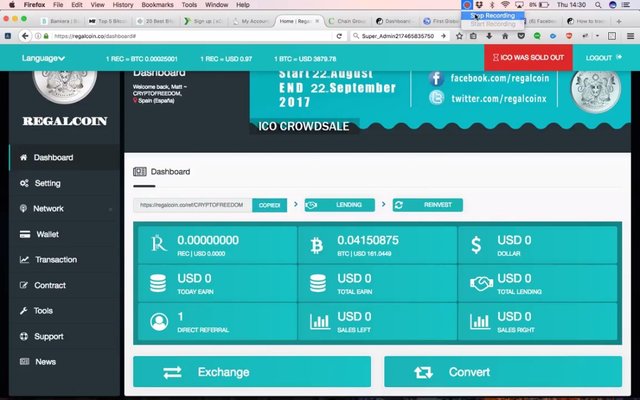Switch to the Top 5 Bitcoin tab
This screenshot has height=400, width=640.
[x=109, y=21]
